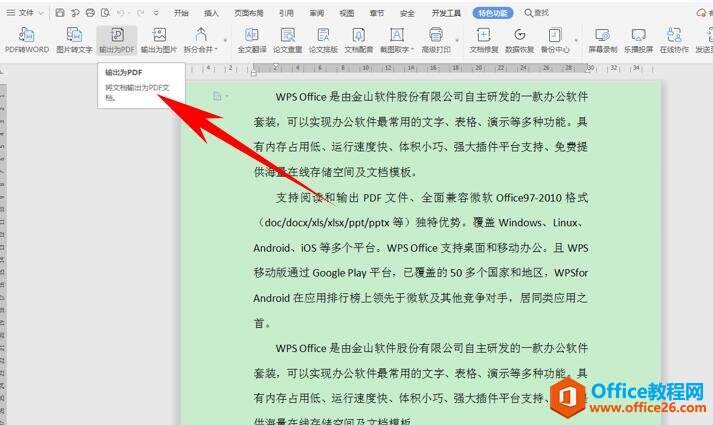Open 论文排版 tool
713x425 pixels.
[x=323, y=40]
